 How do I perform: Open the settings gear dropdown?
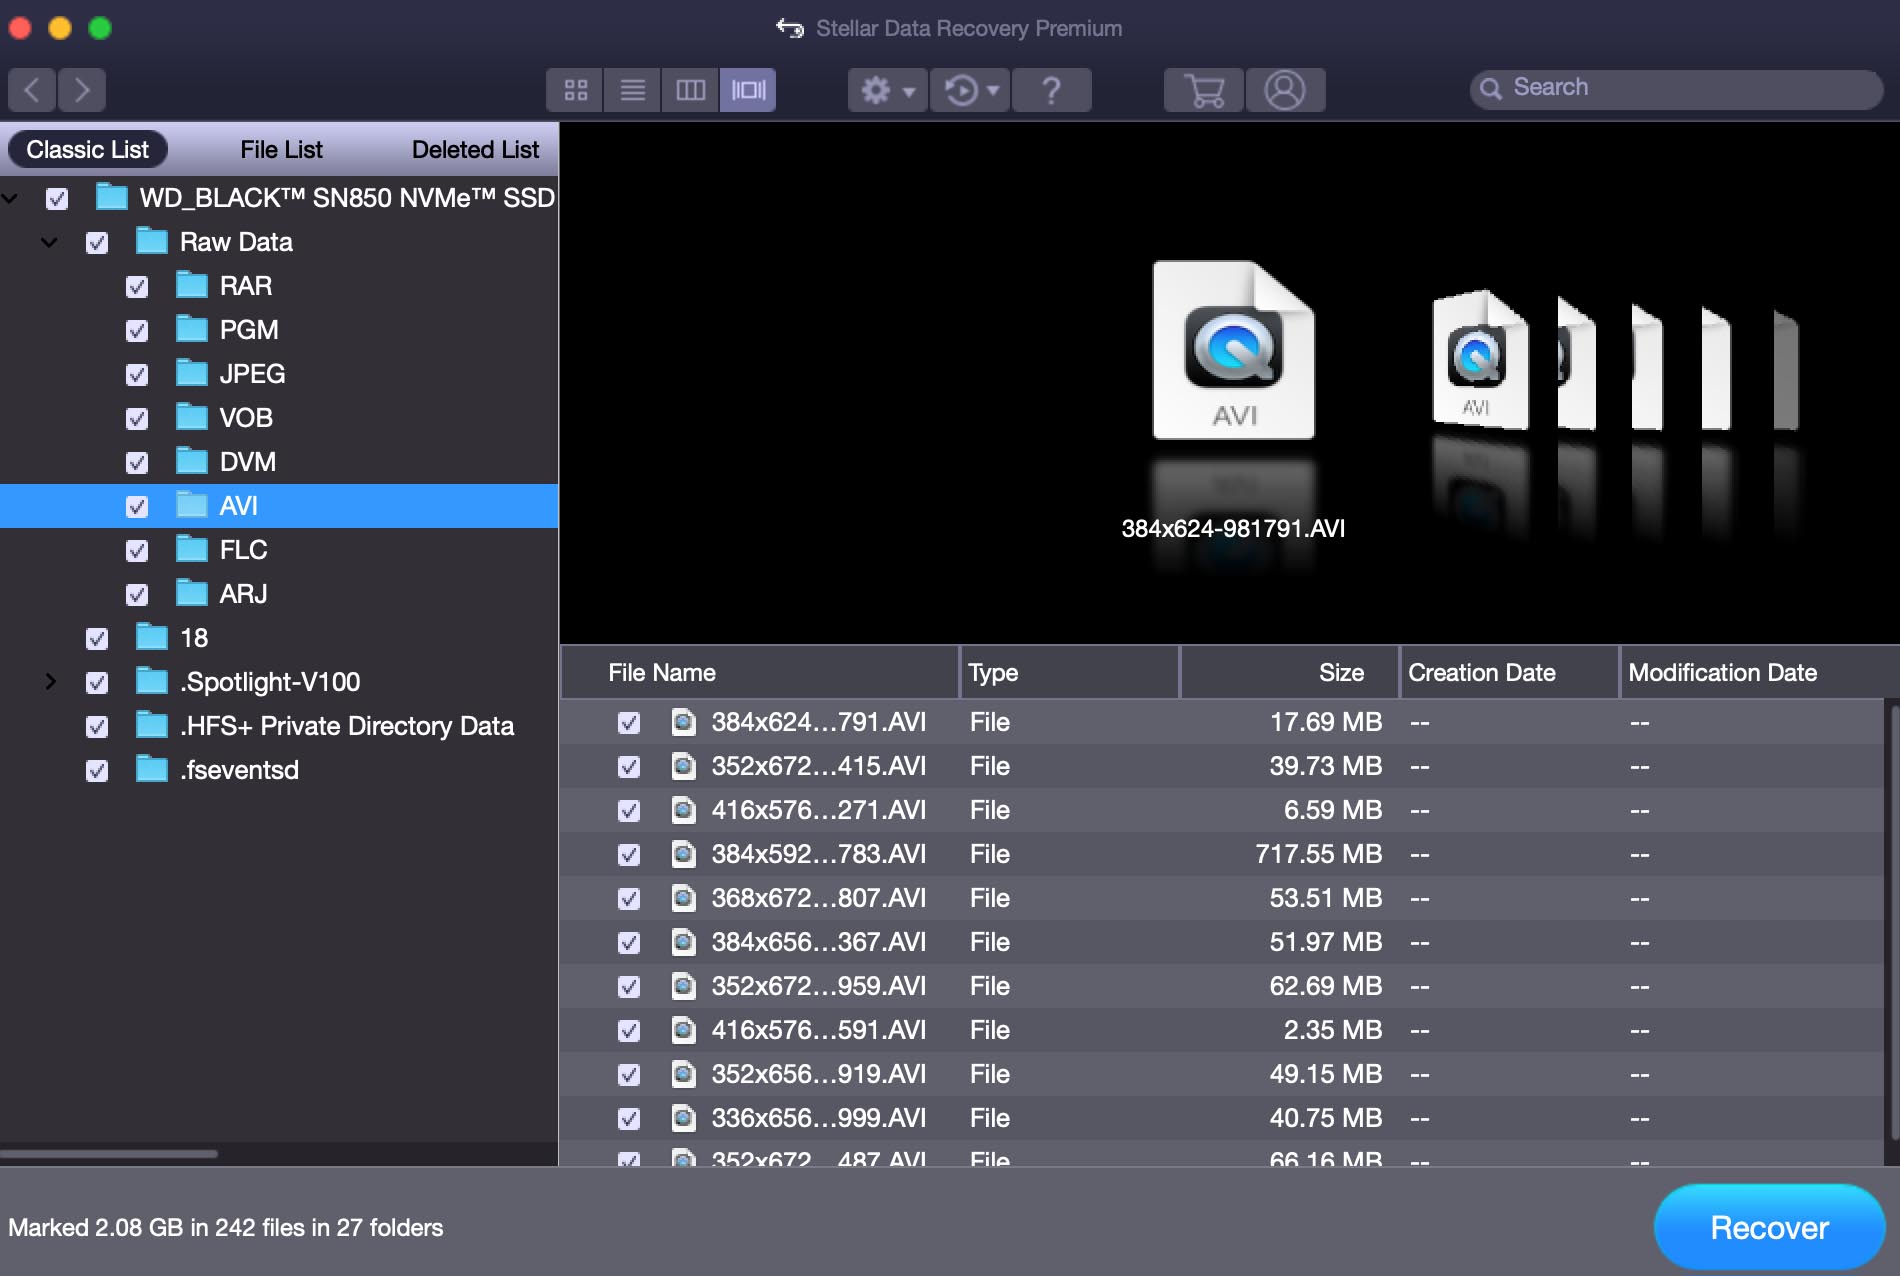click(887, 90)
